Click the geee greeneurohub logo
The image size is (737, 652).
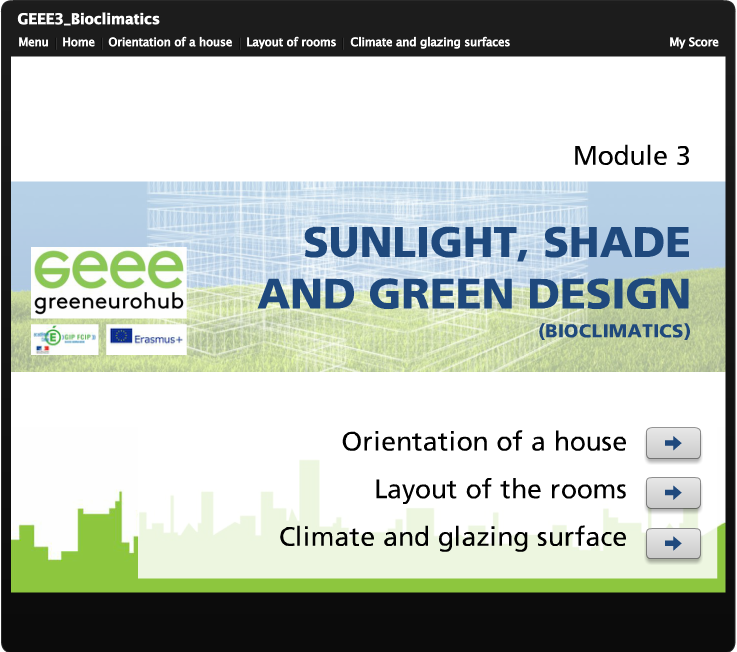[x=108, y=282]
